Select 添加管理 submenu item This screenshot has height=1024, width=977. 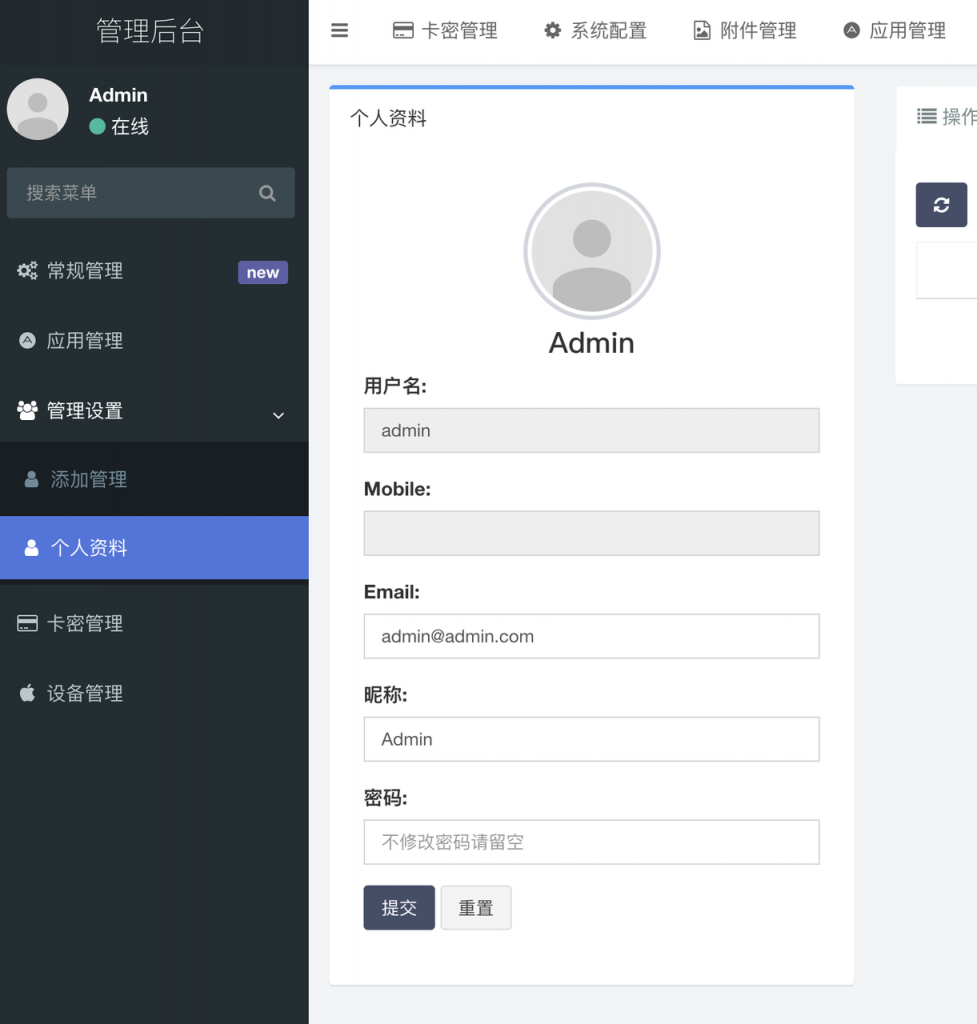point(154,479)
